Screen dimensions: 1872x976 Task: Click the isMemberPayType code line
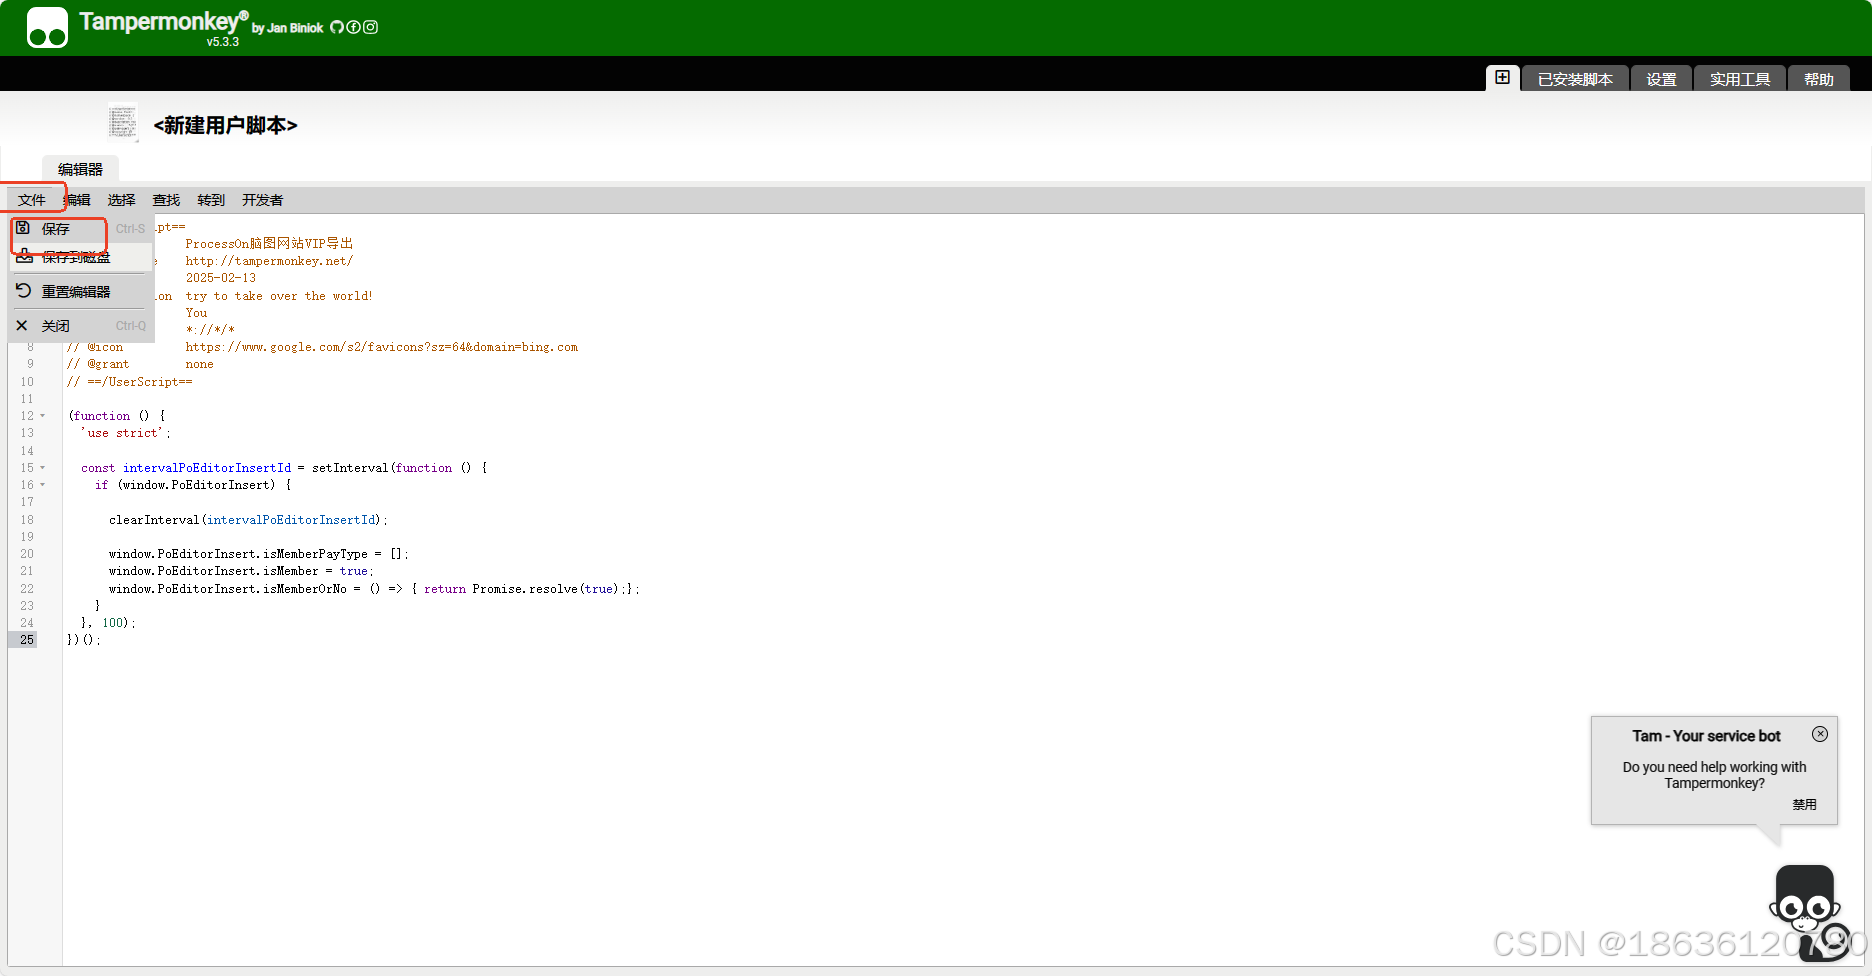click(x=259, y=554)
